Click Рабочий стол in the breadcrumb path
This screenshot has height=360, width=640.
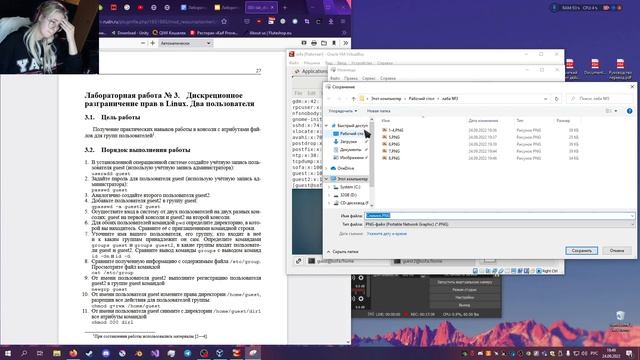click(421, 99)
